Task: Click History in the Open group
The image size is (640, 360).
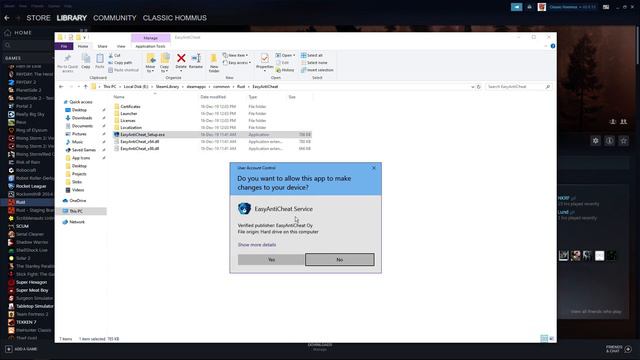Action: (x=285, y=70)
